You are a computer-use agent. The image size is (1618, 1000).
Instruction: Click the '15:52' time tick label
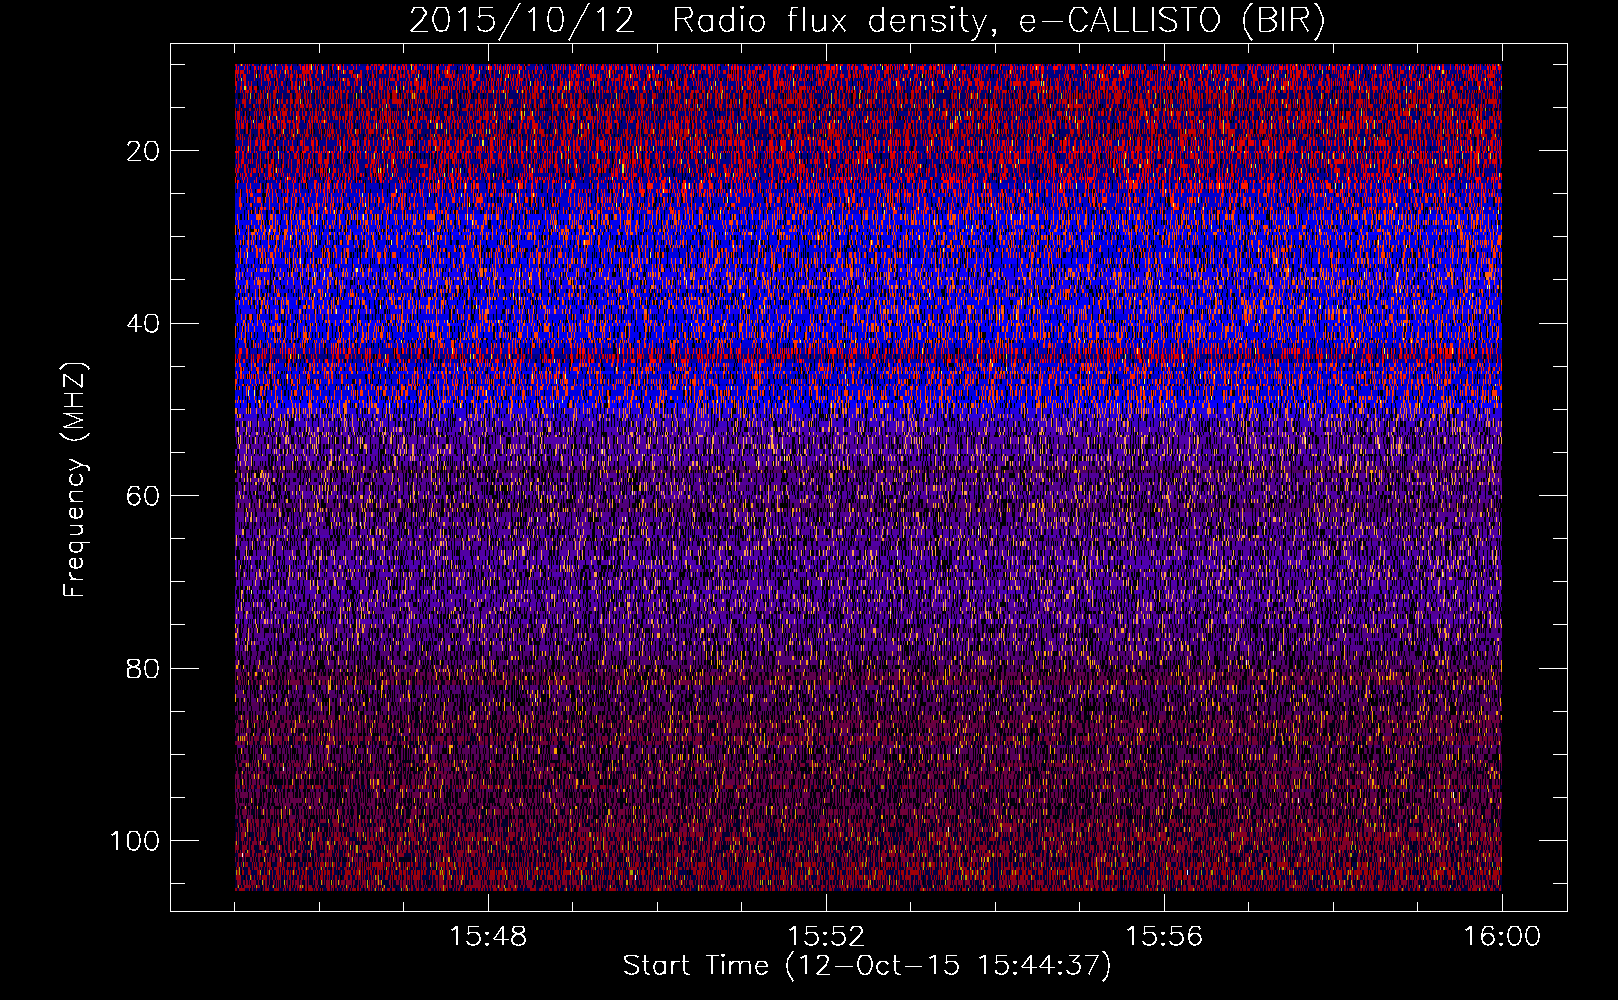tap(826, 937)
